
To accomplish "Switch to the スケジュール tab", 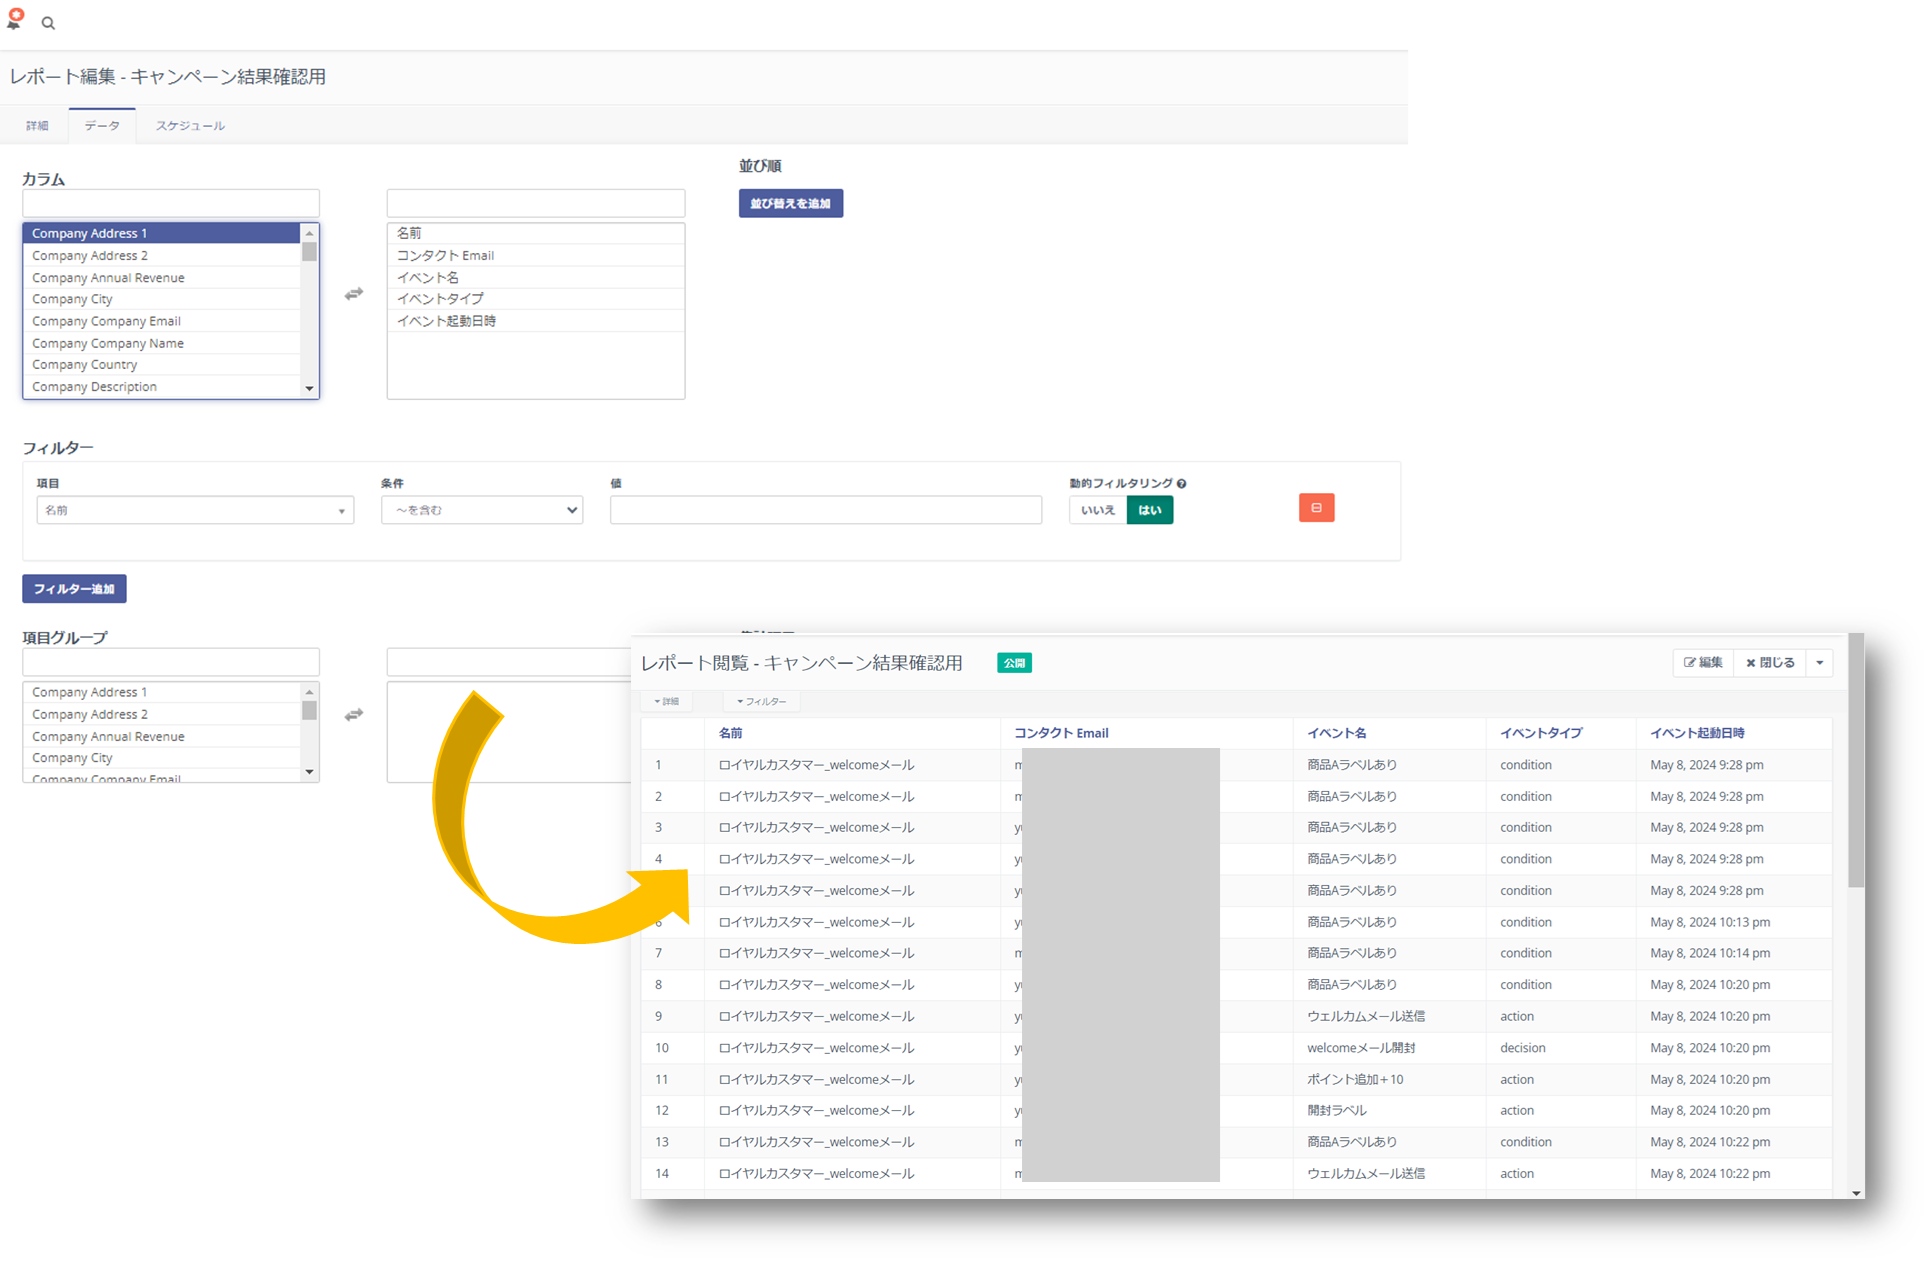I will 190,126.
